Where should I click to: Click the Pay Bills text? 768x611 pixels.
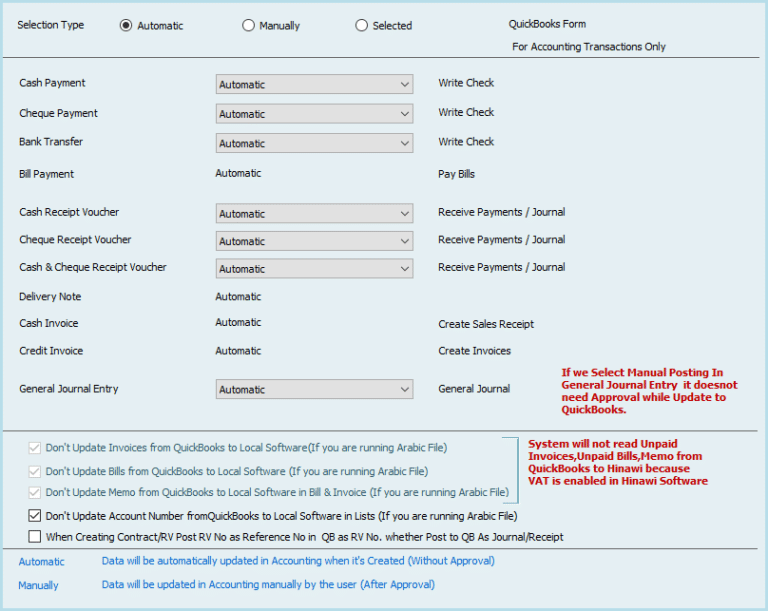pos(456,174)
